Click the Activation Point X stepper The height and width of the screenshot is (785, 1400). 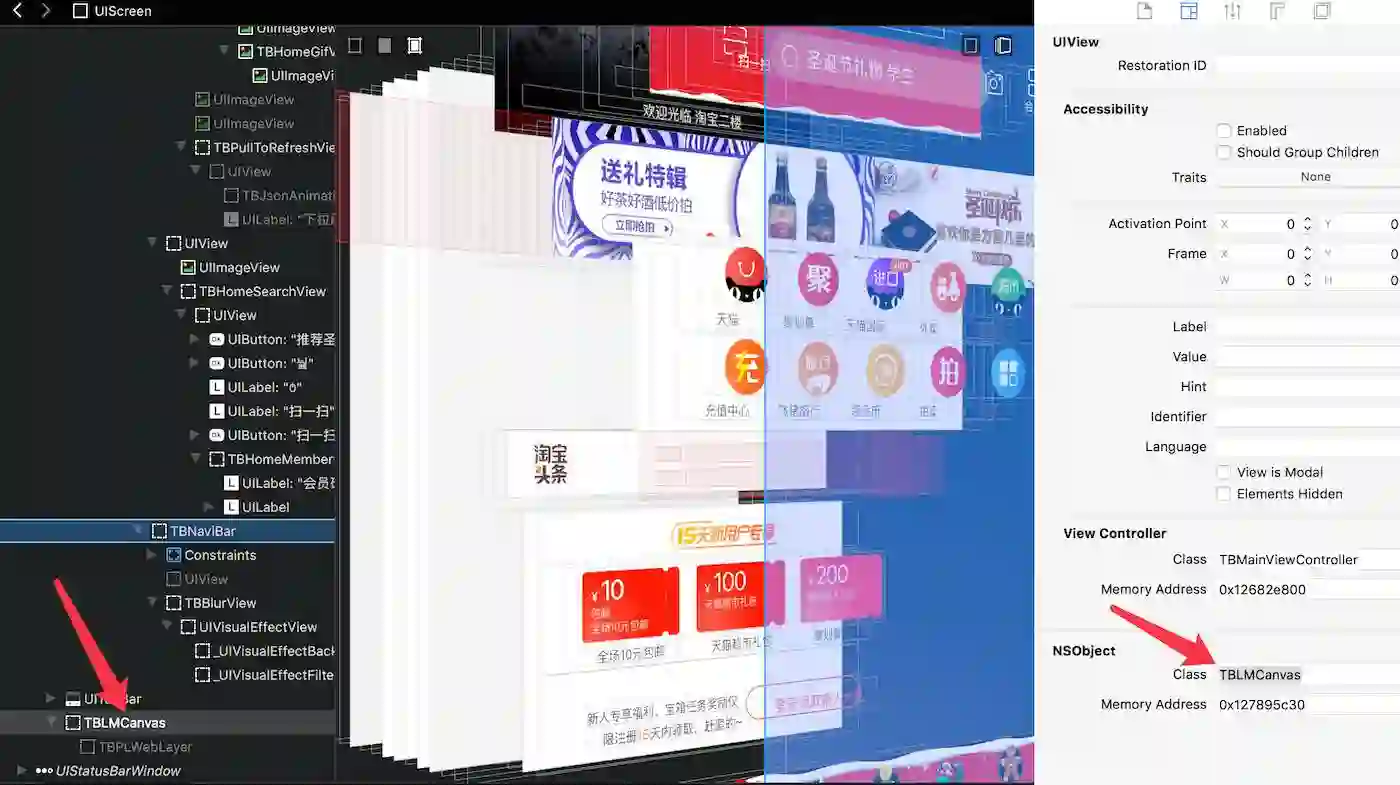(x=1307, y=224)
